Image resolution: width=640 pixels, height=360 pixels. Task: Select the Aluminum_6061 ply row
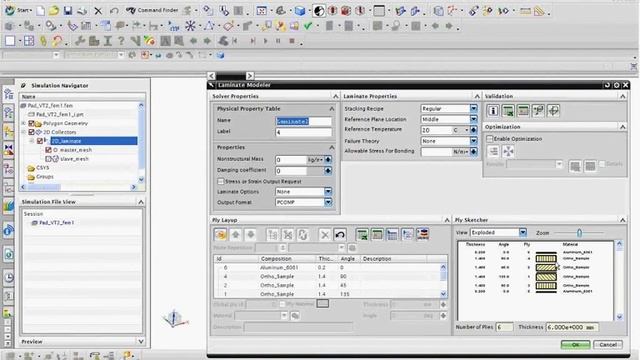327,268
